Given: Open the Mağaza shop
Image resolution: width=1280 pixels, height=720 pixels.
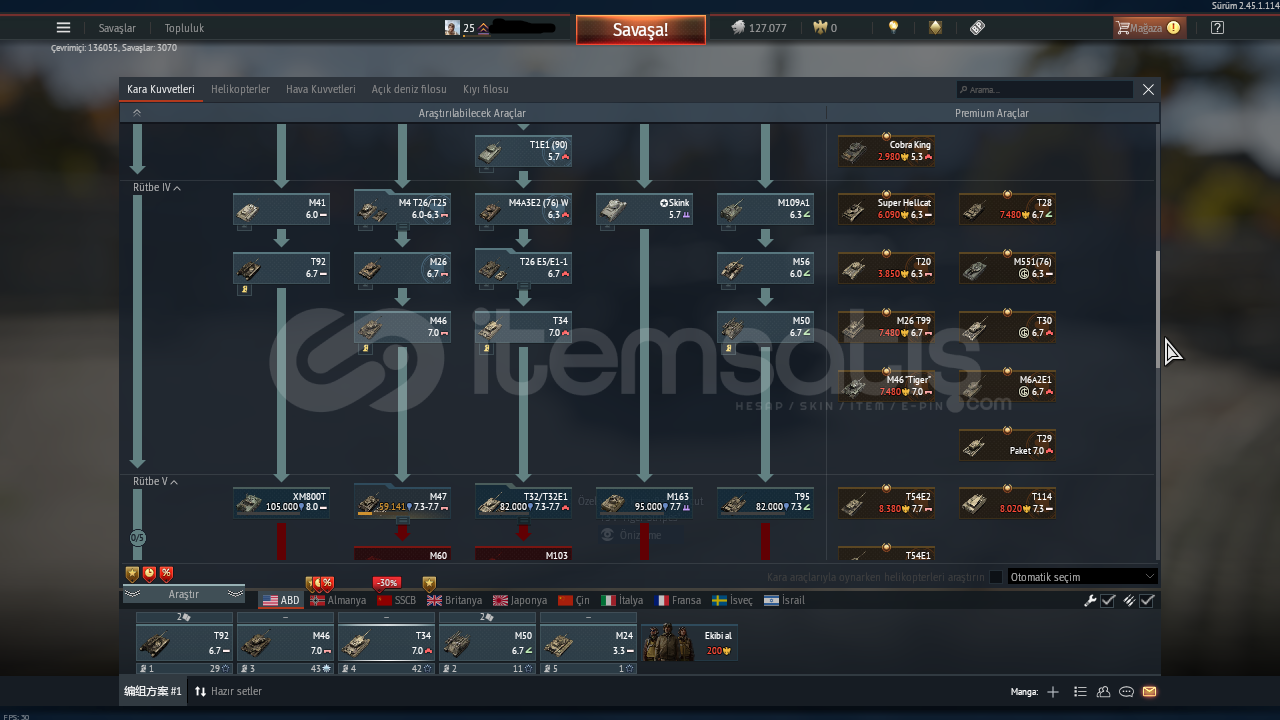Looking at the screenshot, I should point(1149,28).
